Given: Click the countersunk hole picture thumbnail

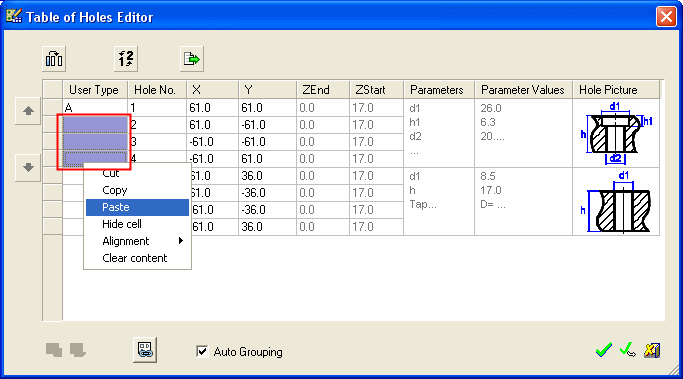Looking at the screenshot, I should (x=616, y=133).
